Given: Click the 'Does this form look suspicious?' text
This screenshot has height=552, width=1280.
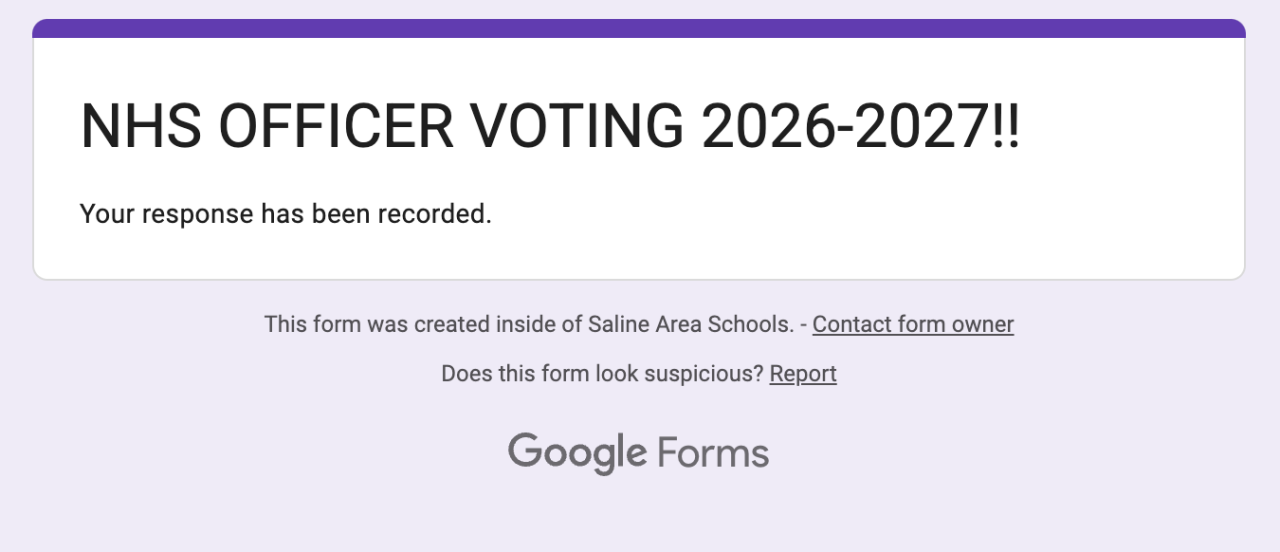Looking at the screenshot, I should 602,374.
